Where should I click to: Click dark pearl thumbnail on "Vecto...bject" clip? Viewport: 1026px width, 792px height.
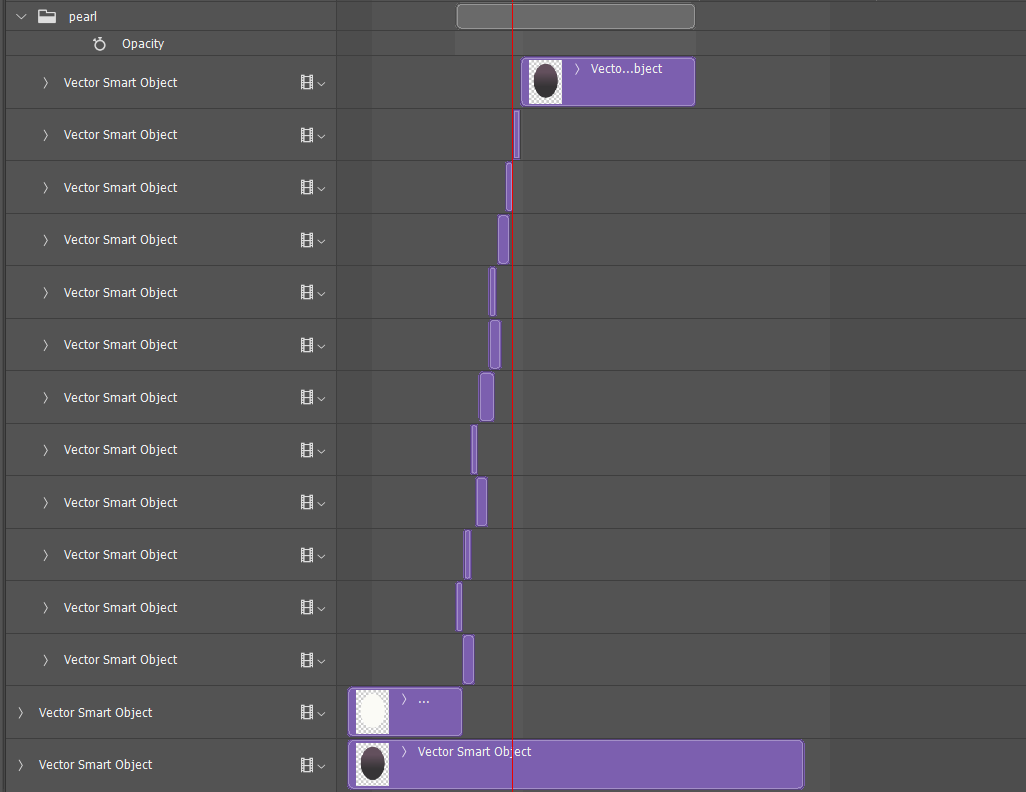coord(545,82)
